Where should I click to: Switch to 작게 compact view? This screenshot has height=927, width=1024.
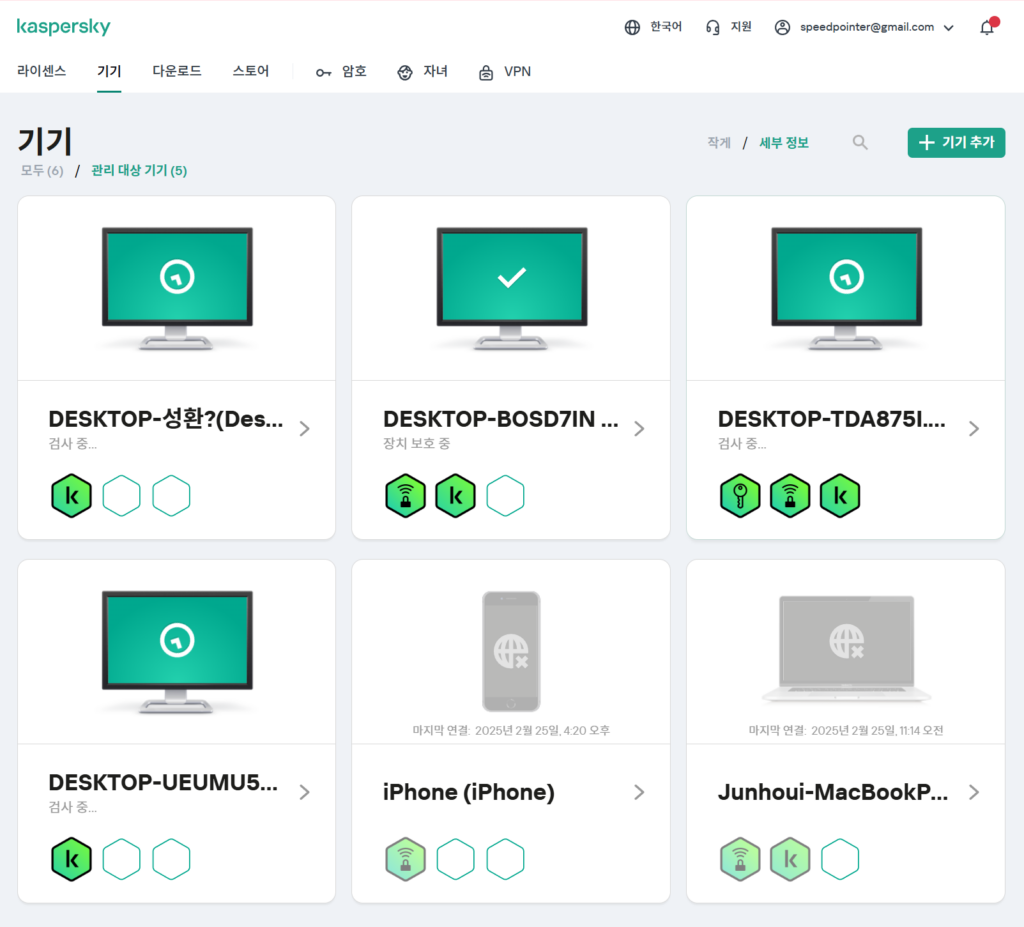point(719,142)
